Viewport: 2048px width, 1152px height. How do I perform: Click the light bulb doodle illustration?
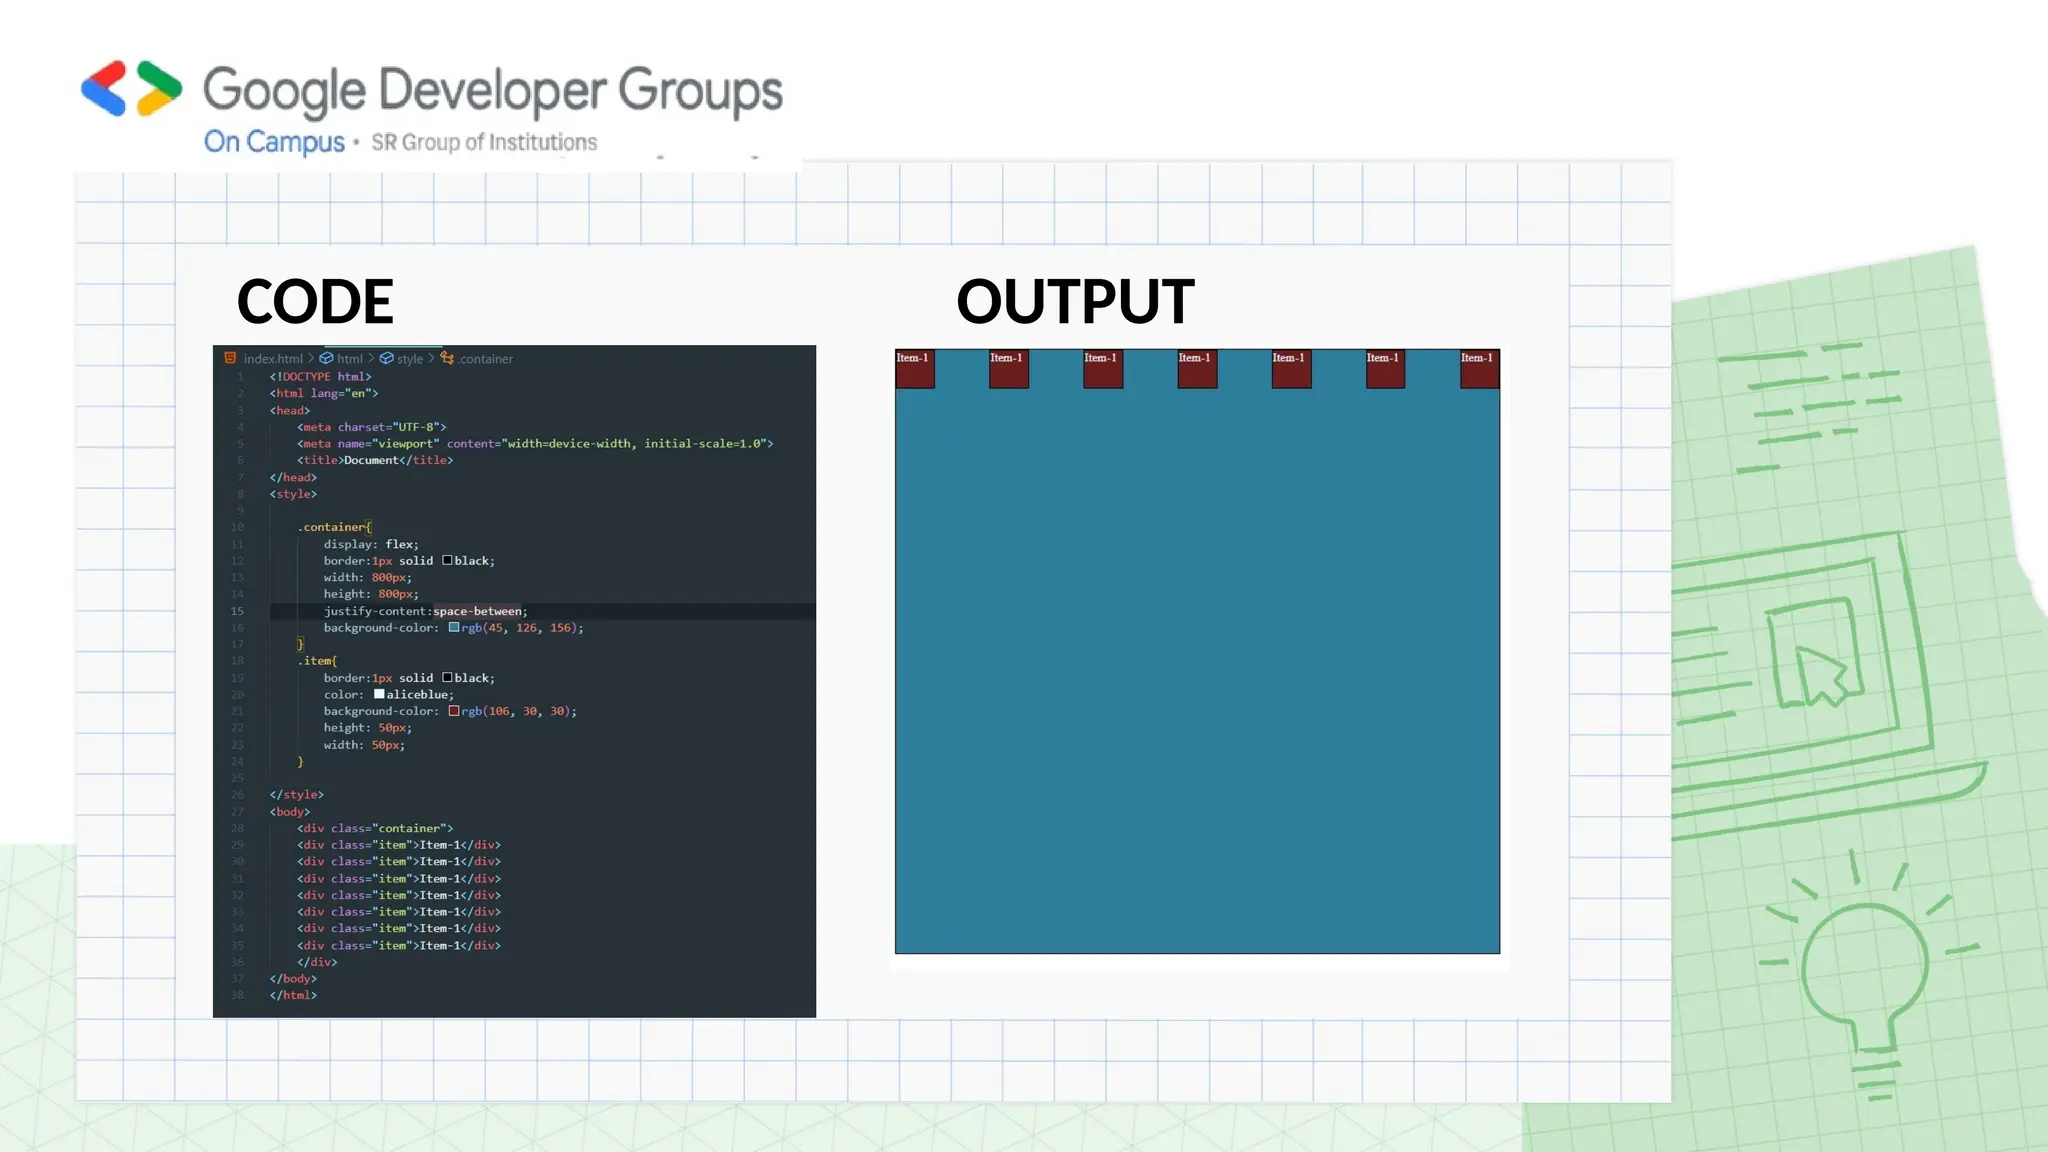pos(1864,972)
